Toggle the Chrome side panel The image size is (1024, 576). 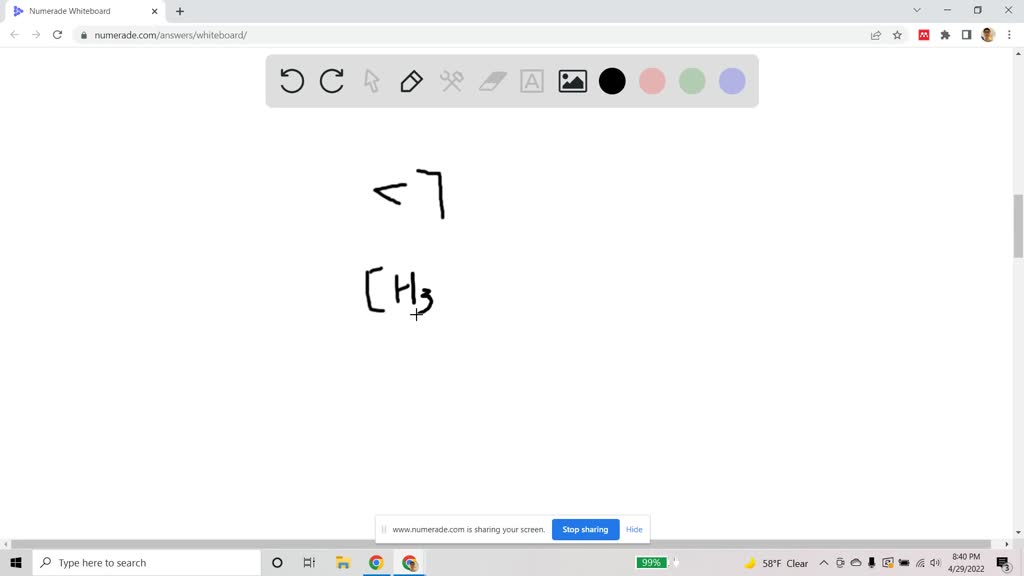(966, 34)
